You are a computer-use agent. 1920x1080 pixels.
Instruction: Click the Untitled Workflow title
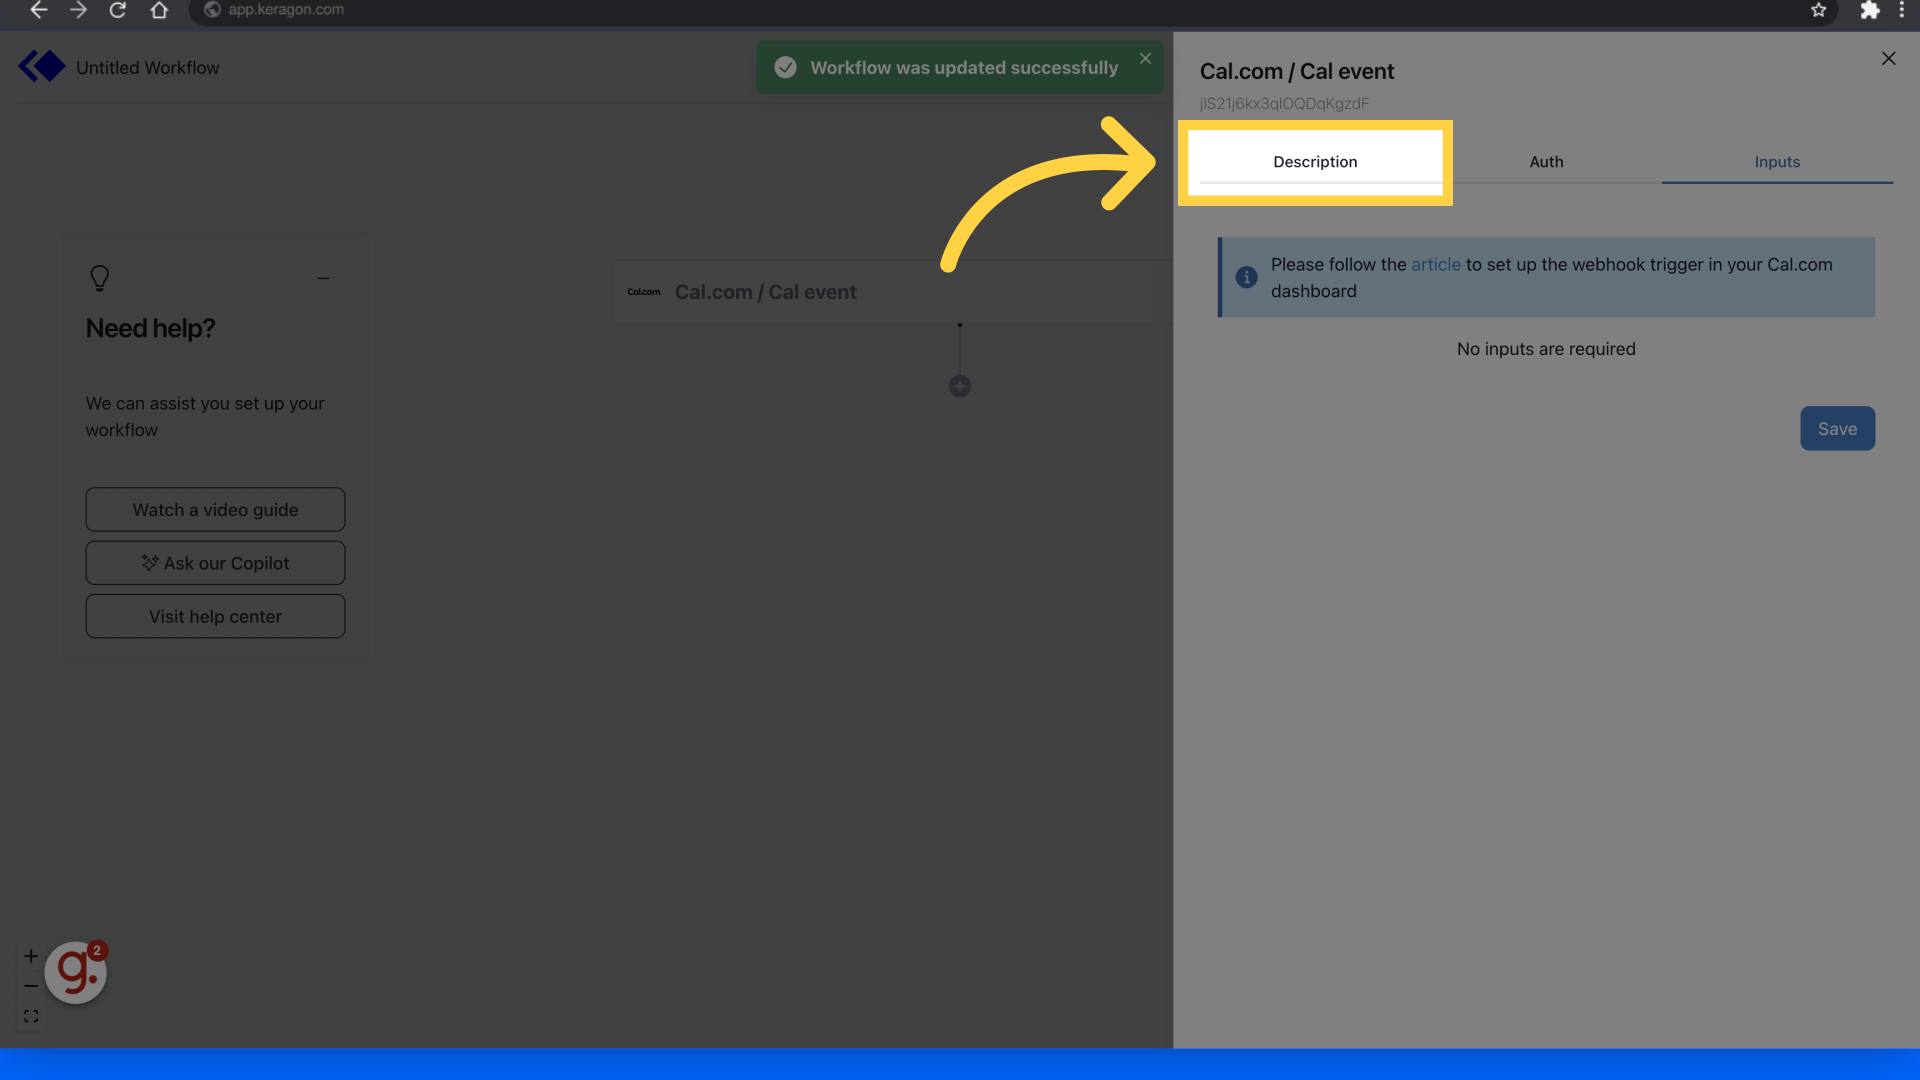coord(148,68)
